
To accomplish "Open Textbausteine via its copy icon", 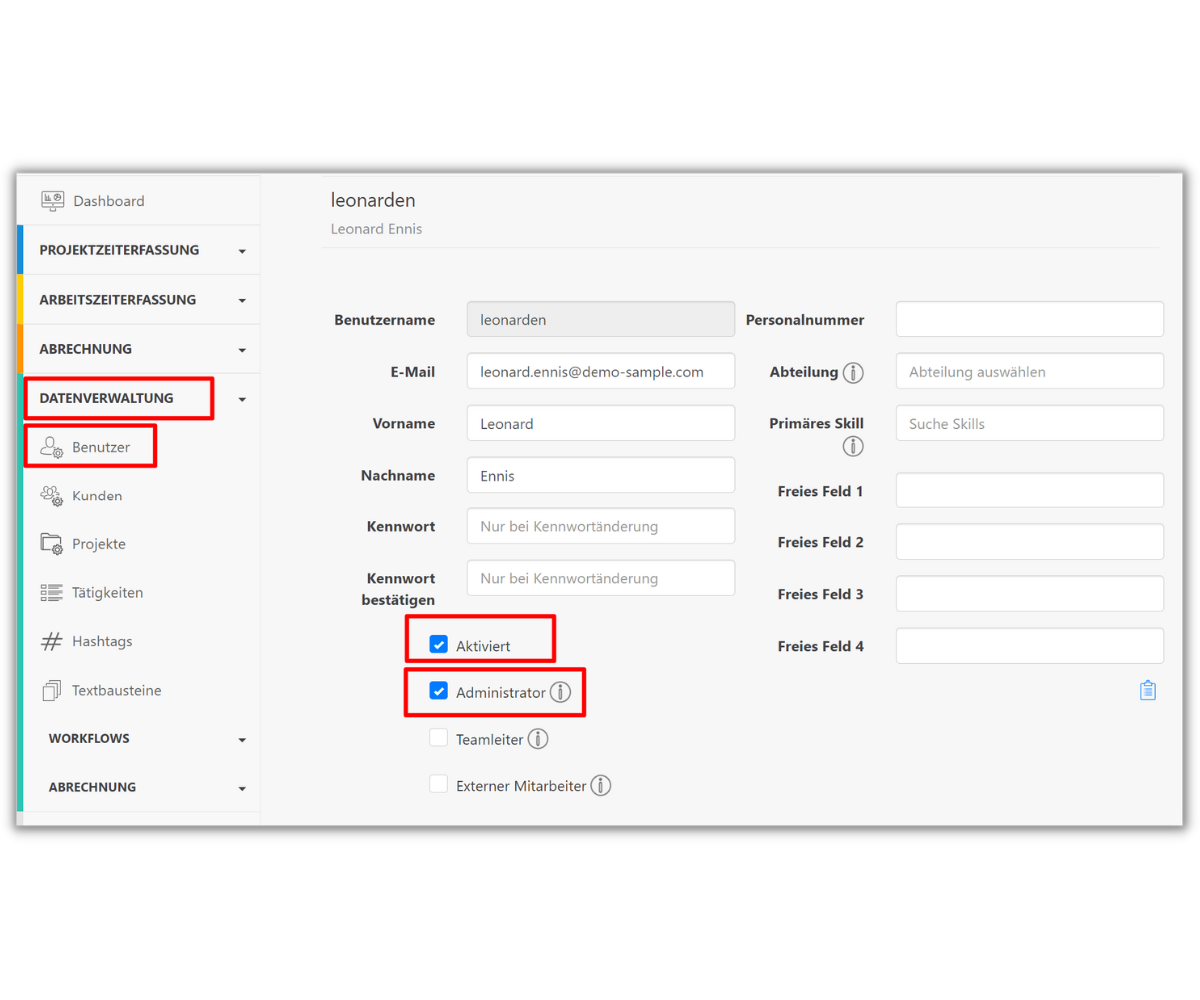I will point(51,690).
